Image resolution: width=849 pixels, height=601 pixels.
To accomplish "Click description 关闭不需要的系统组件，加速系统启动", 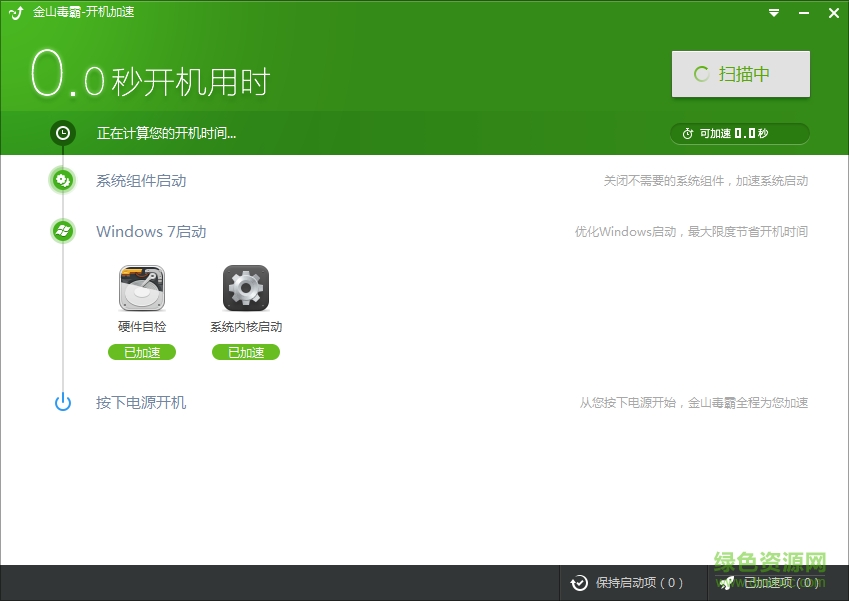I will point(706,181).
